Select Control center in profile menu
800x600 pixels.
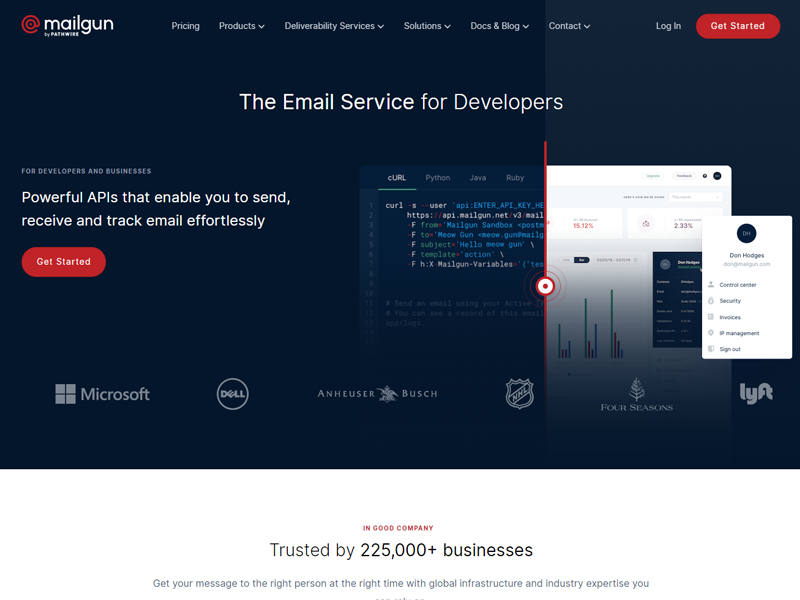pyautogui.click(x=738, y=285)
